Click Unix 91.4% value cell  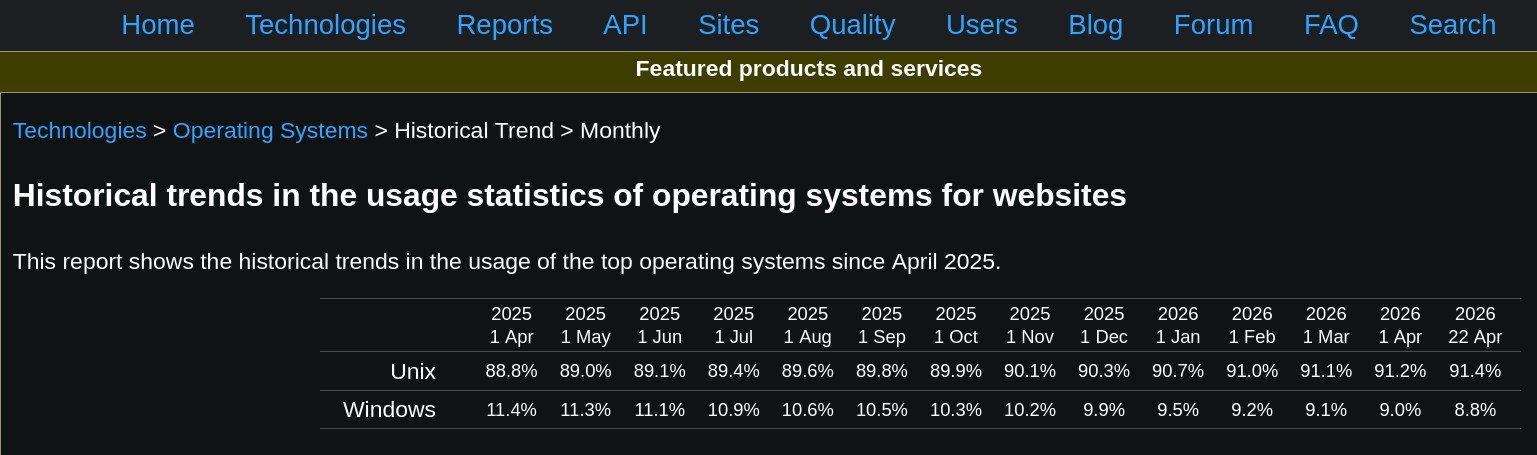pos(1475,371)
